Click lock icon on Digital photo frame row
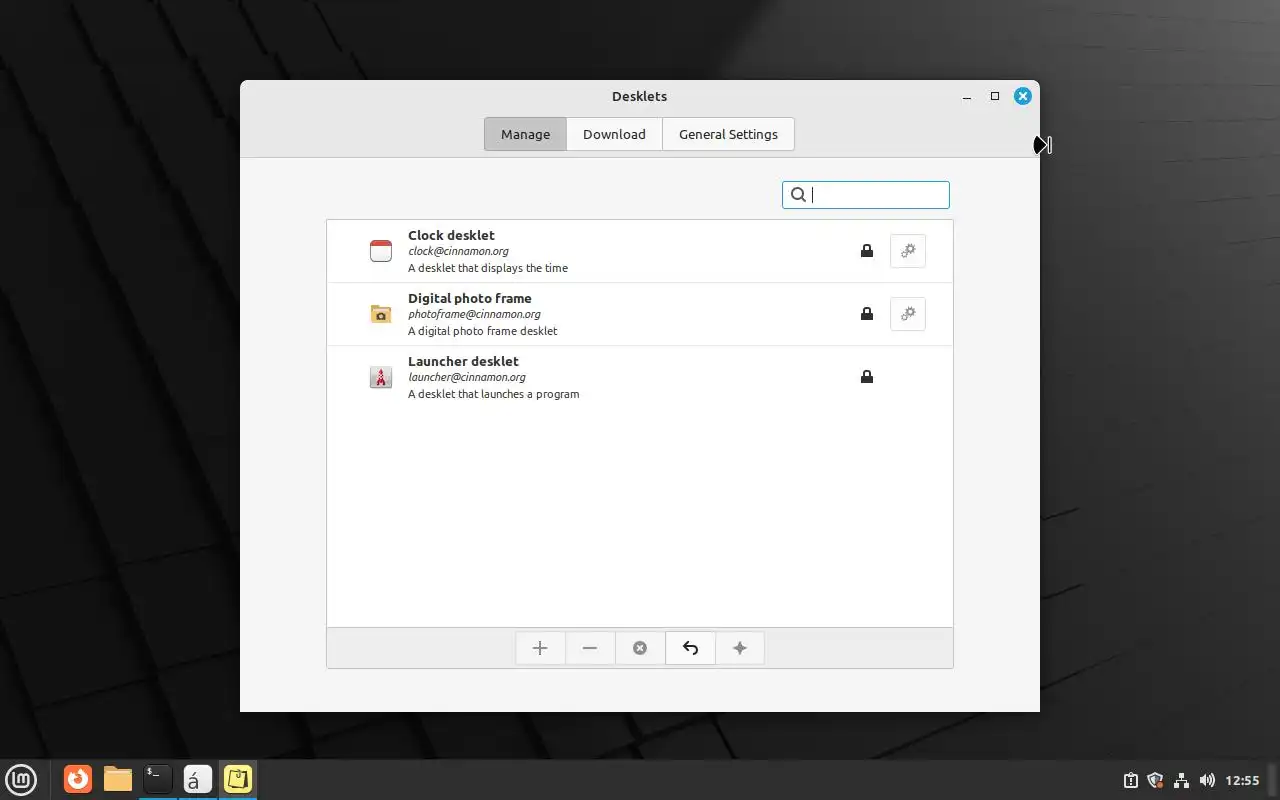 pos(867,314)
